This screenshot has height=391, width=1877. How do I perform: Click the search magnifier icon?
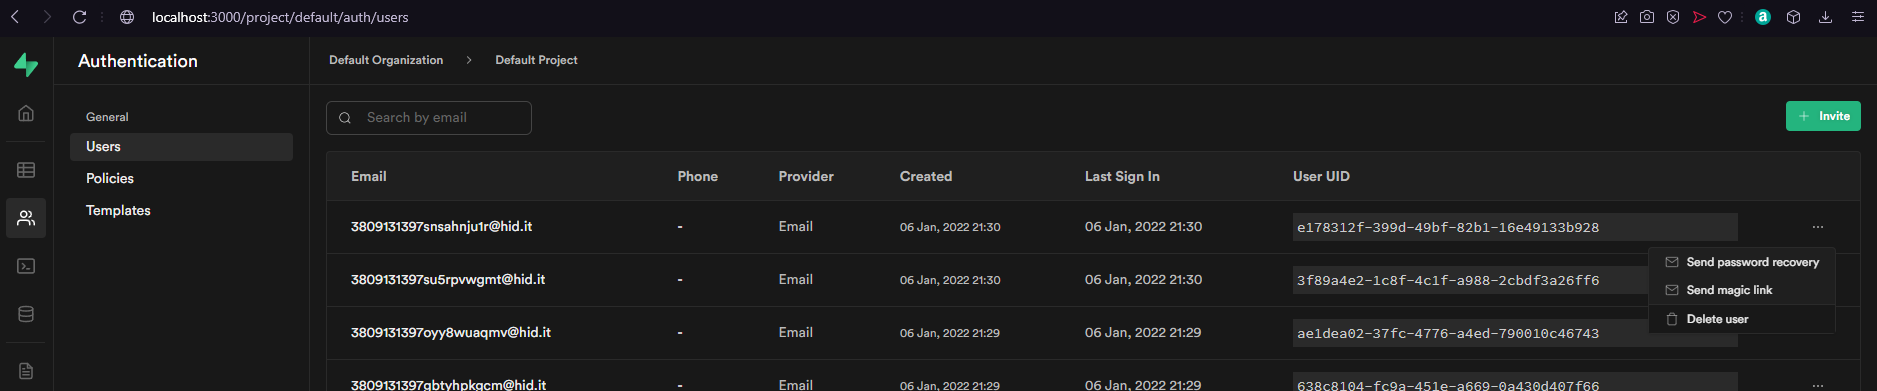point(345,118)
